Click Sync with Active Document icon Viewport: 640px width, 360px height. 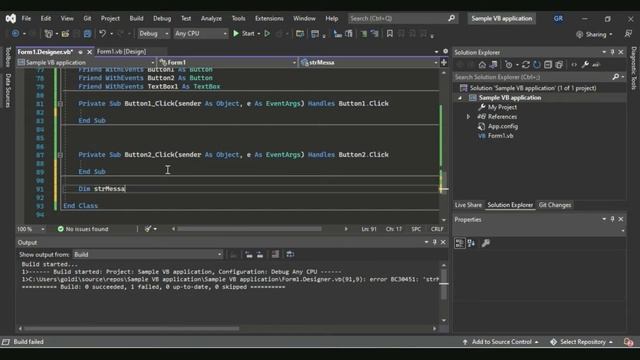[x=526, y=64]
